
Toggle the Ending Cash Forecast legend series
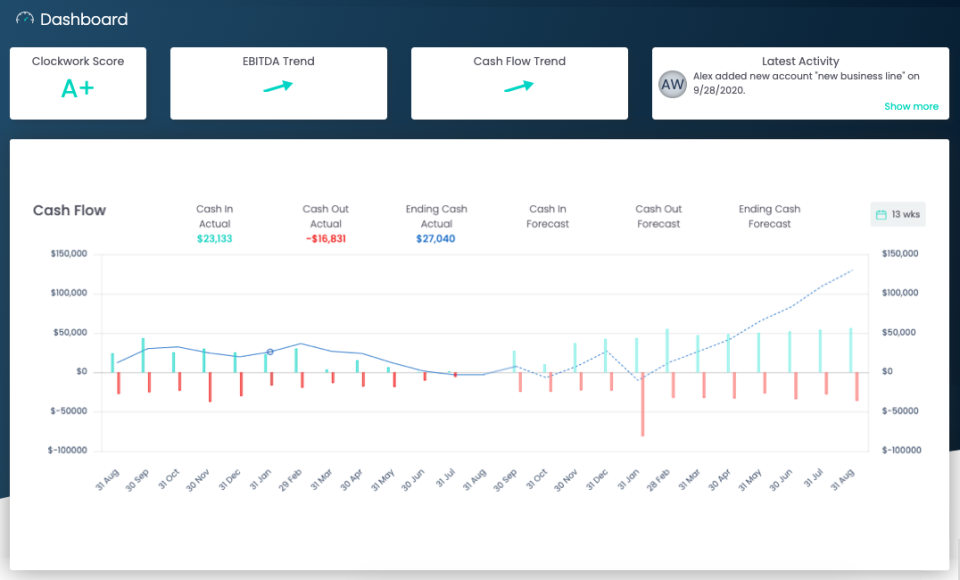(x=769, y=216)
